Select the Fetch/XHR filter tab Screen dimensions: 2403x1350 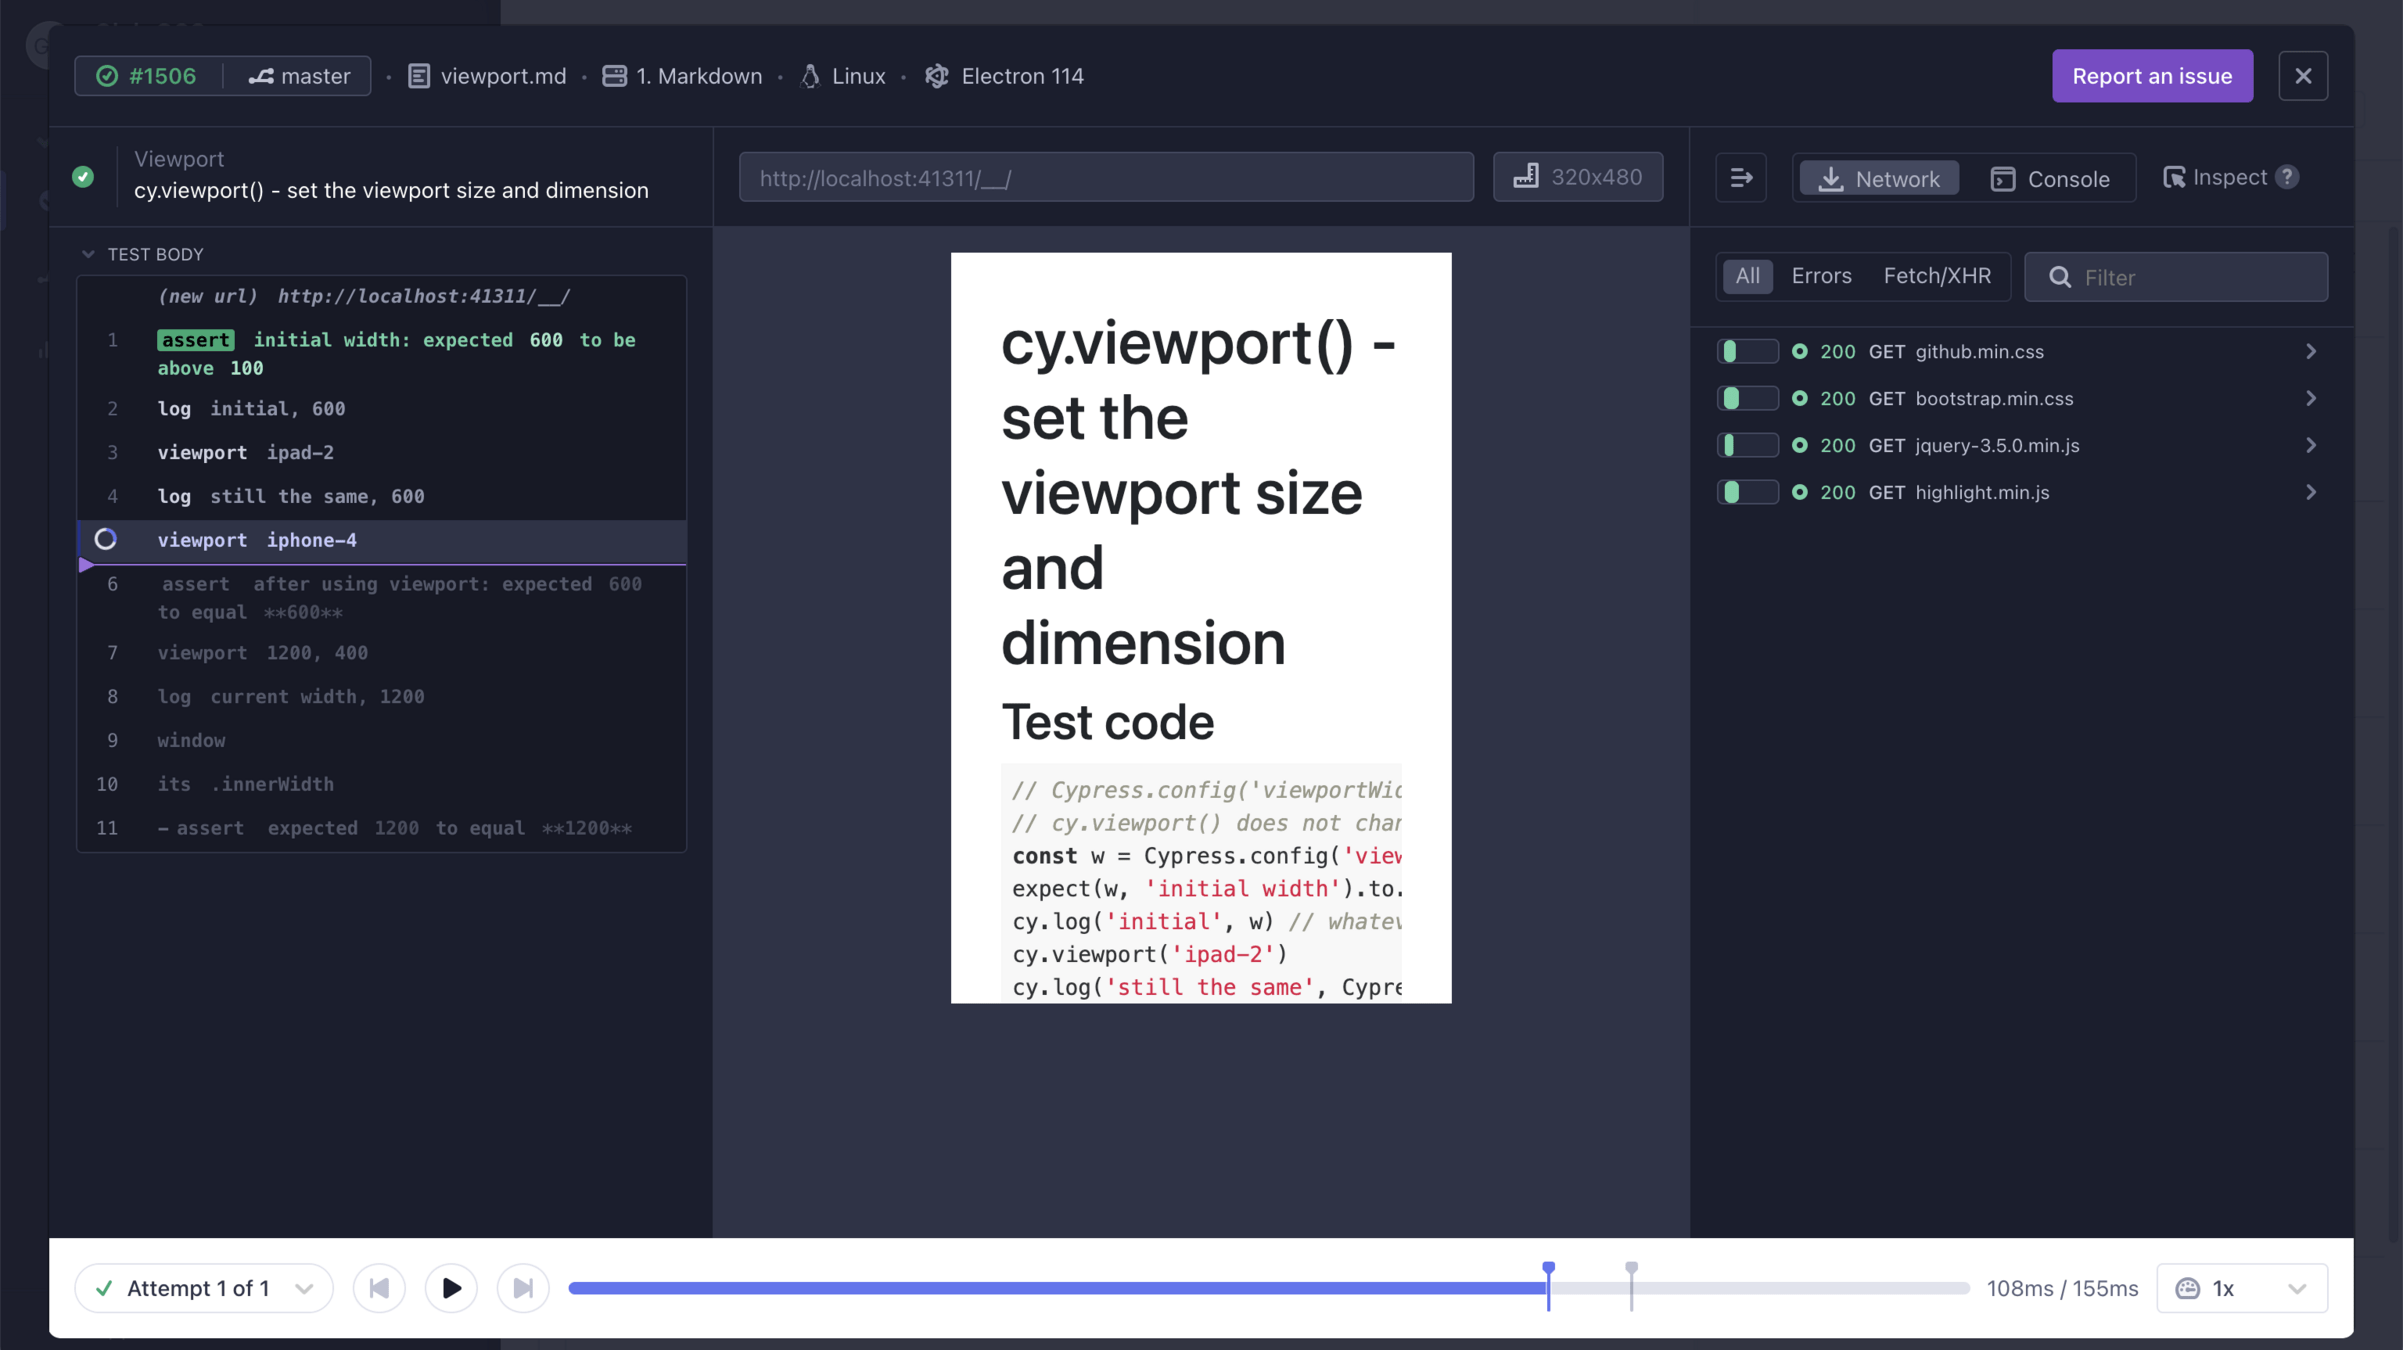(x=1937, y=276)
